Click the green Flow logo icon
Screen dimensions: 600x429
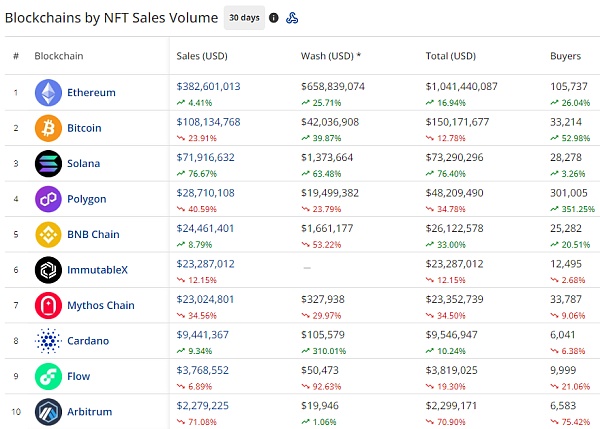click(48, 376)
